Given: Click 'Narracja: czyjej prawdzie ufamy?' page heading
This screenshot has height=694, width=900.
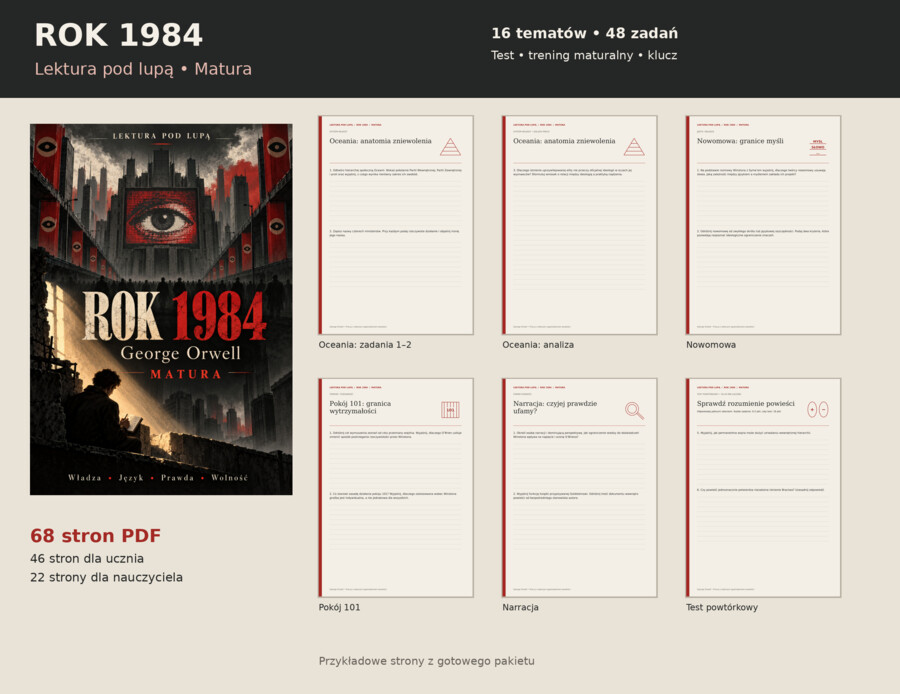Looking at the screenshot, I should 555,407.
